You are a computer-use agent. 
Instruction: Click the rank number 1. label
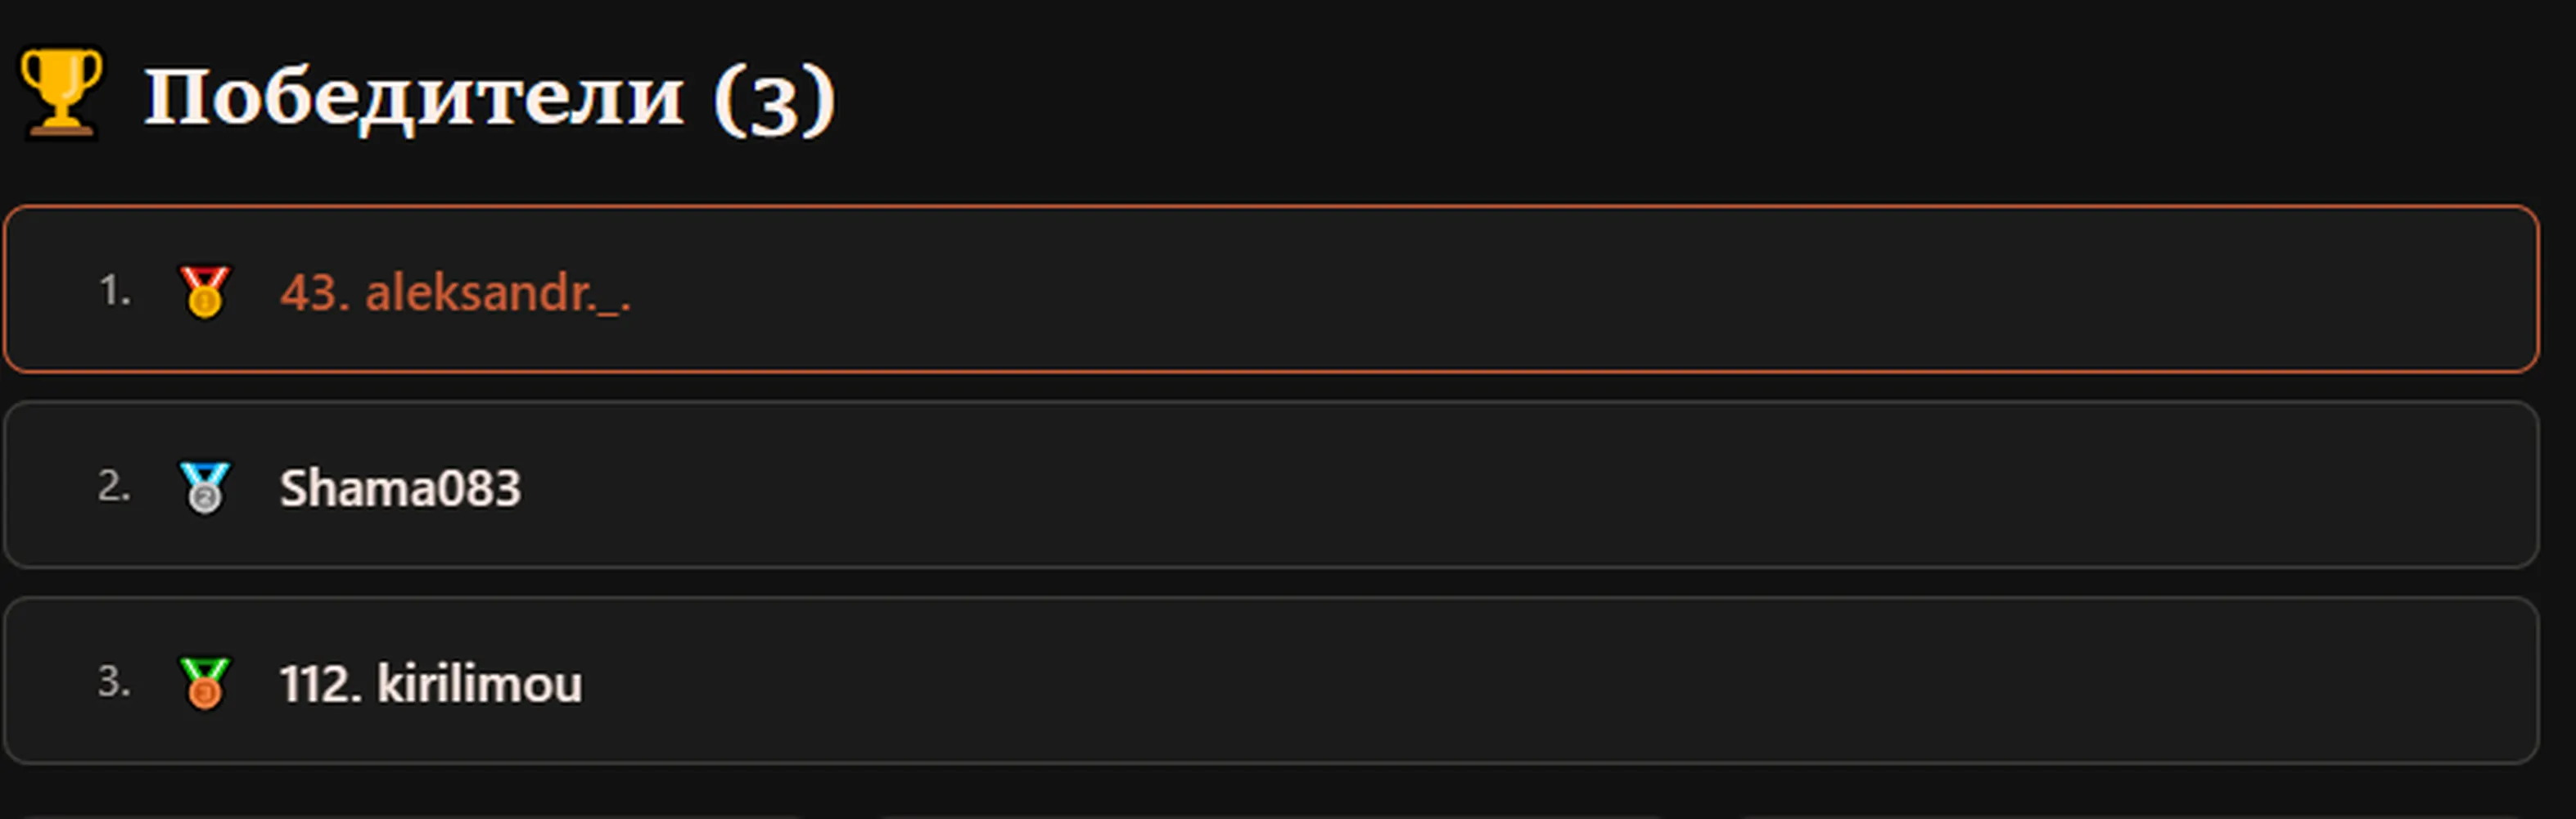(115, 291)
